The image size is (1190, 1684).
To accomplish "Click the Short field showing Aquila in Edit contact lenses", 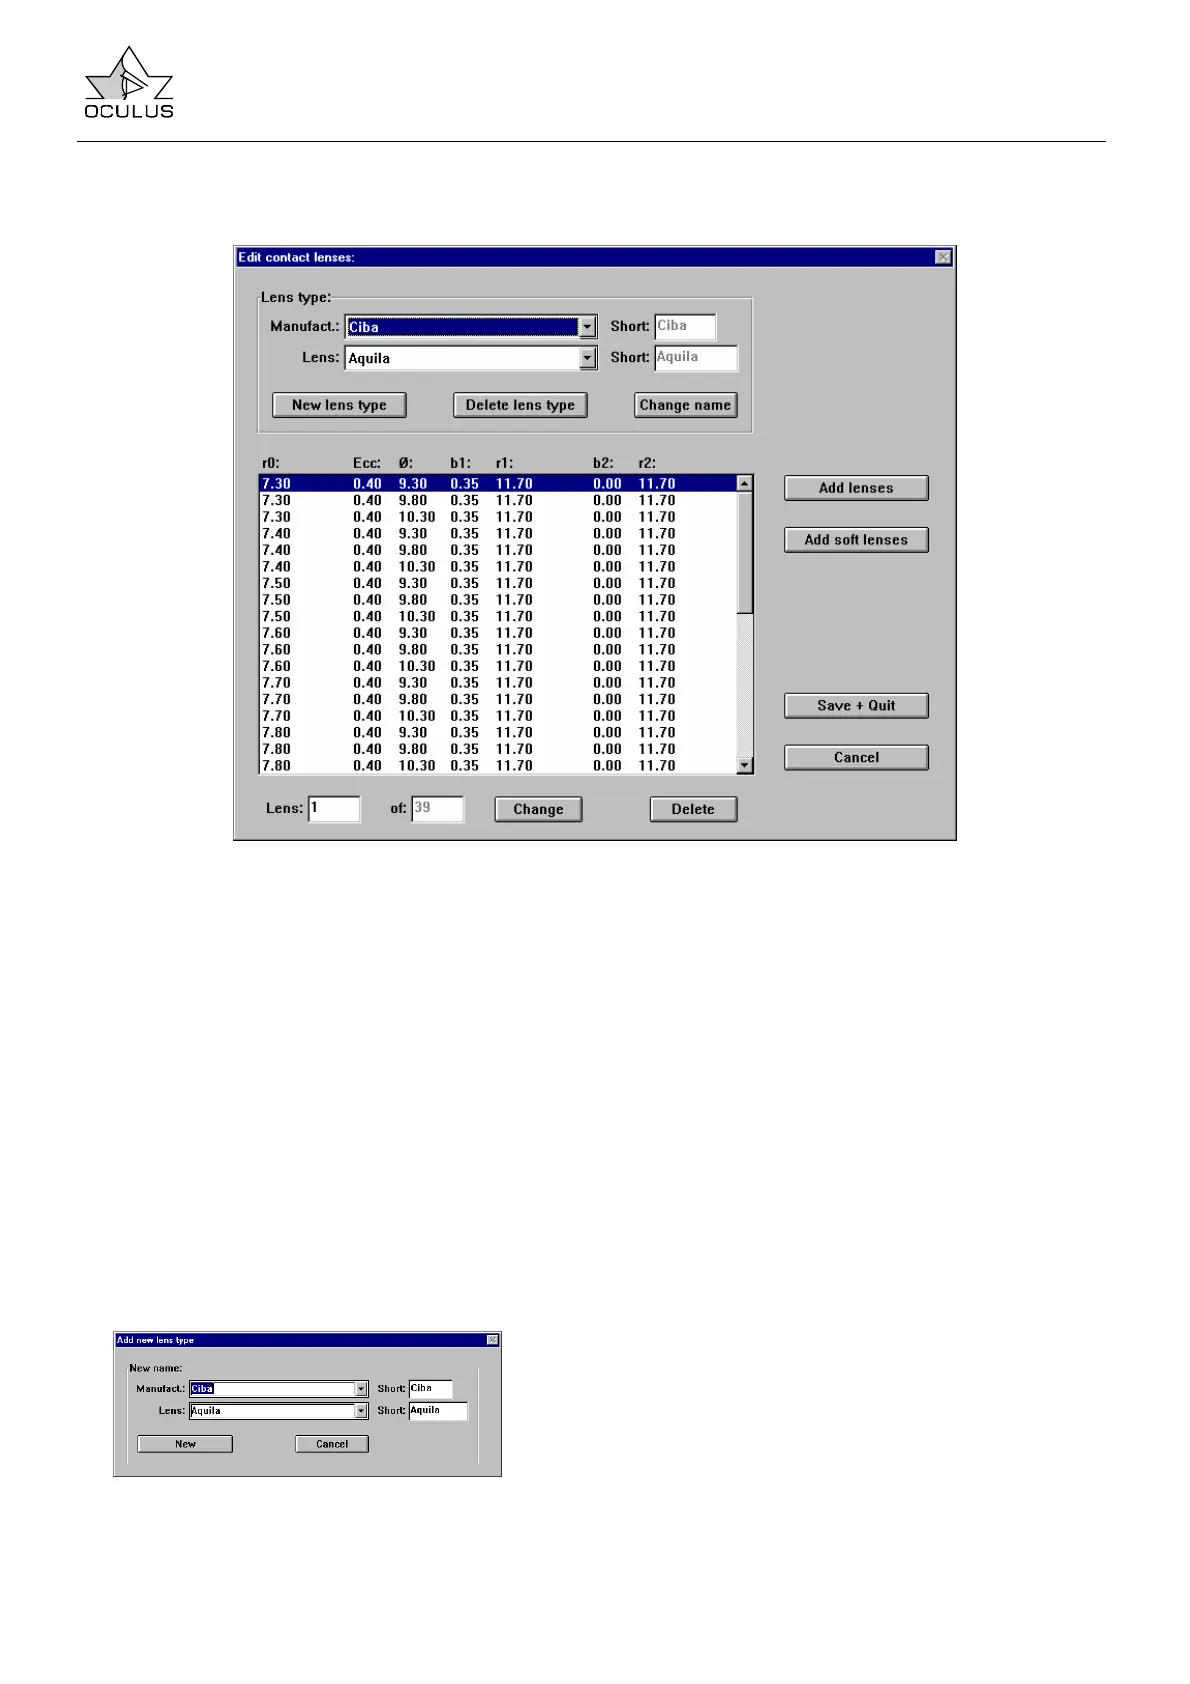I will [696, 358].
